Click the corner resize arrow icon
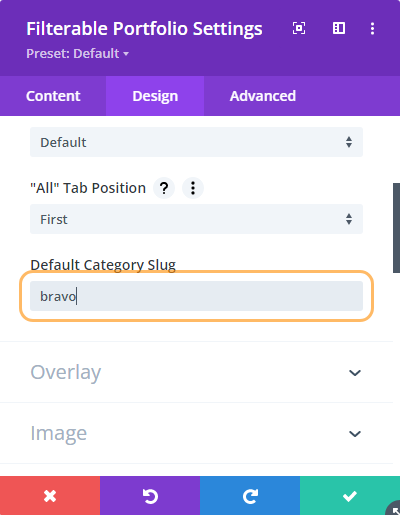The width and height of the screenshot is (400, 515). [x=394, y=508]
